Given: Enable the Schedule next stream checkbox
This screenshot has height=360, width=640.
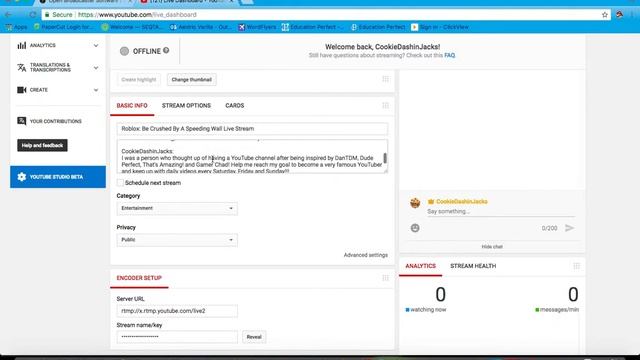Looking at the screenshot, I should click(x=120, y=182).
